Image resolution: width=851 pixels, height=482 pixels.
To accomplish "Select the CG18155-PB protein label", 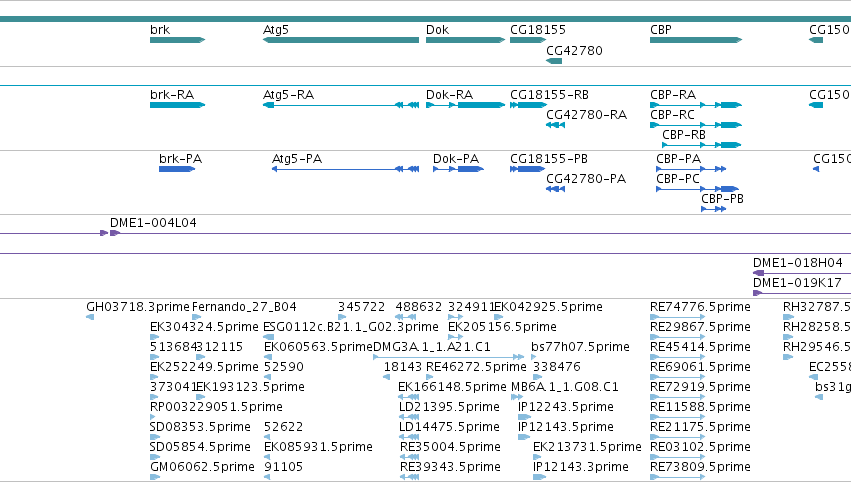I will pyautogui.click(x=549, y=158).
